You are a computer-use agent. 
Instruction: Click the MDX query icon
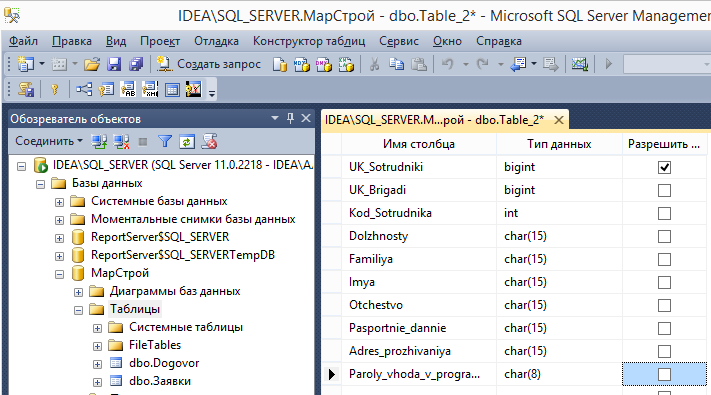click(302, 64)
